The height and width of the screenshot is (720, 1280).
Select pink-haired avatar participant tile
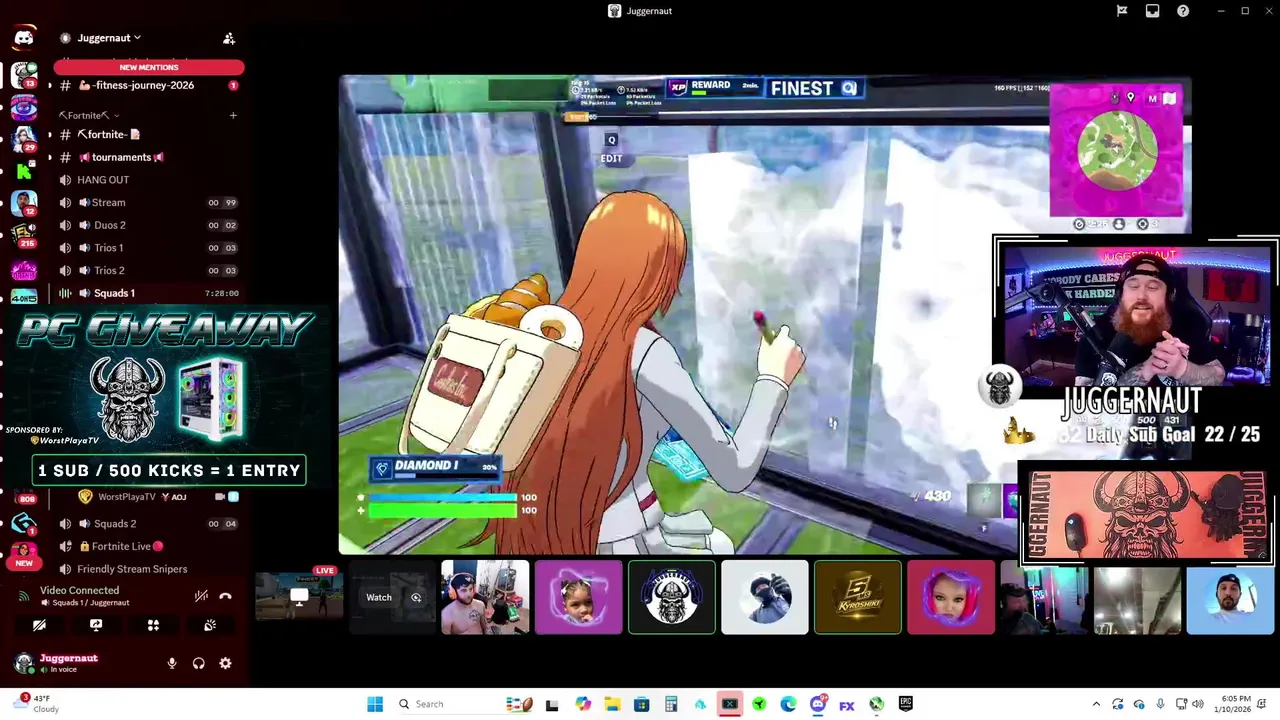pos(951,597)
